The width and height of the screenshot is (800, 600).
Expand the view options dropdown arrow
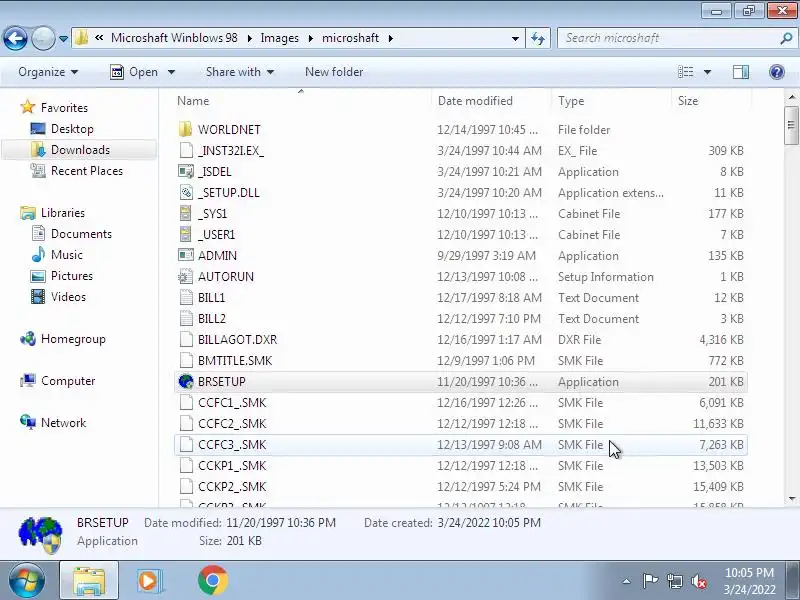(x=708, y=72)
